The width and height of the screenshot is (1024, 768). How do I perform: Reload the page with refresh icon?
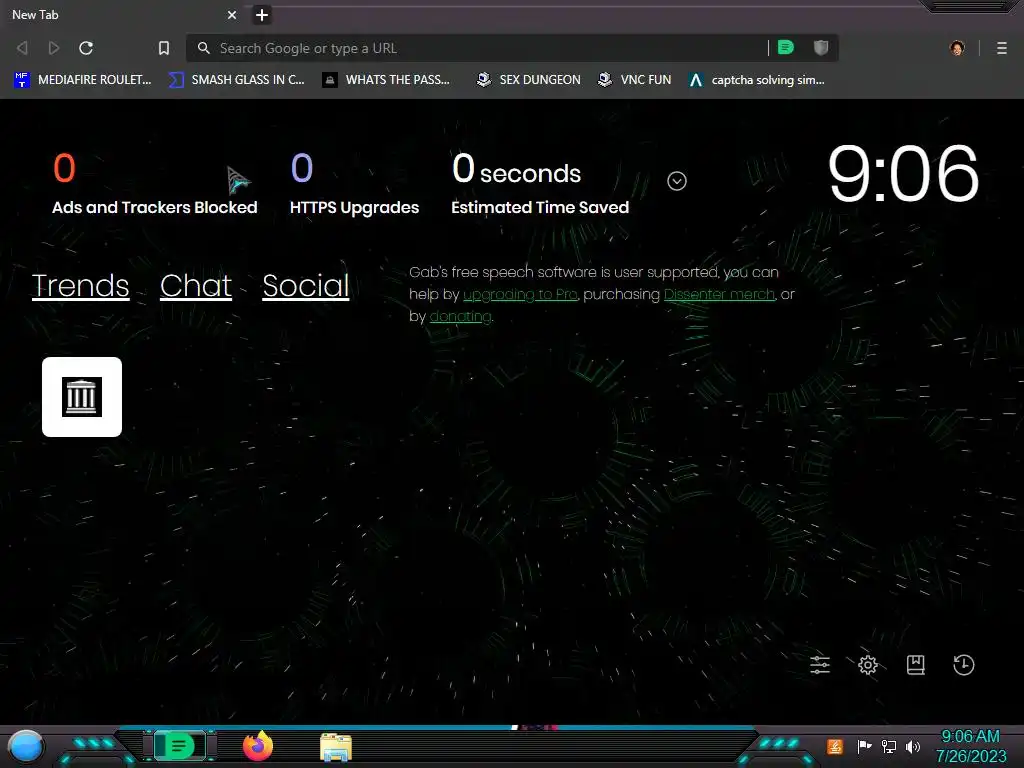point(86,48)
